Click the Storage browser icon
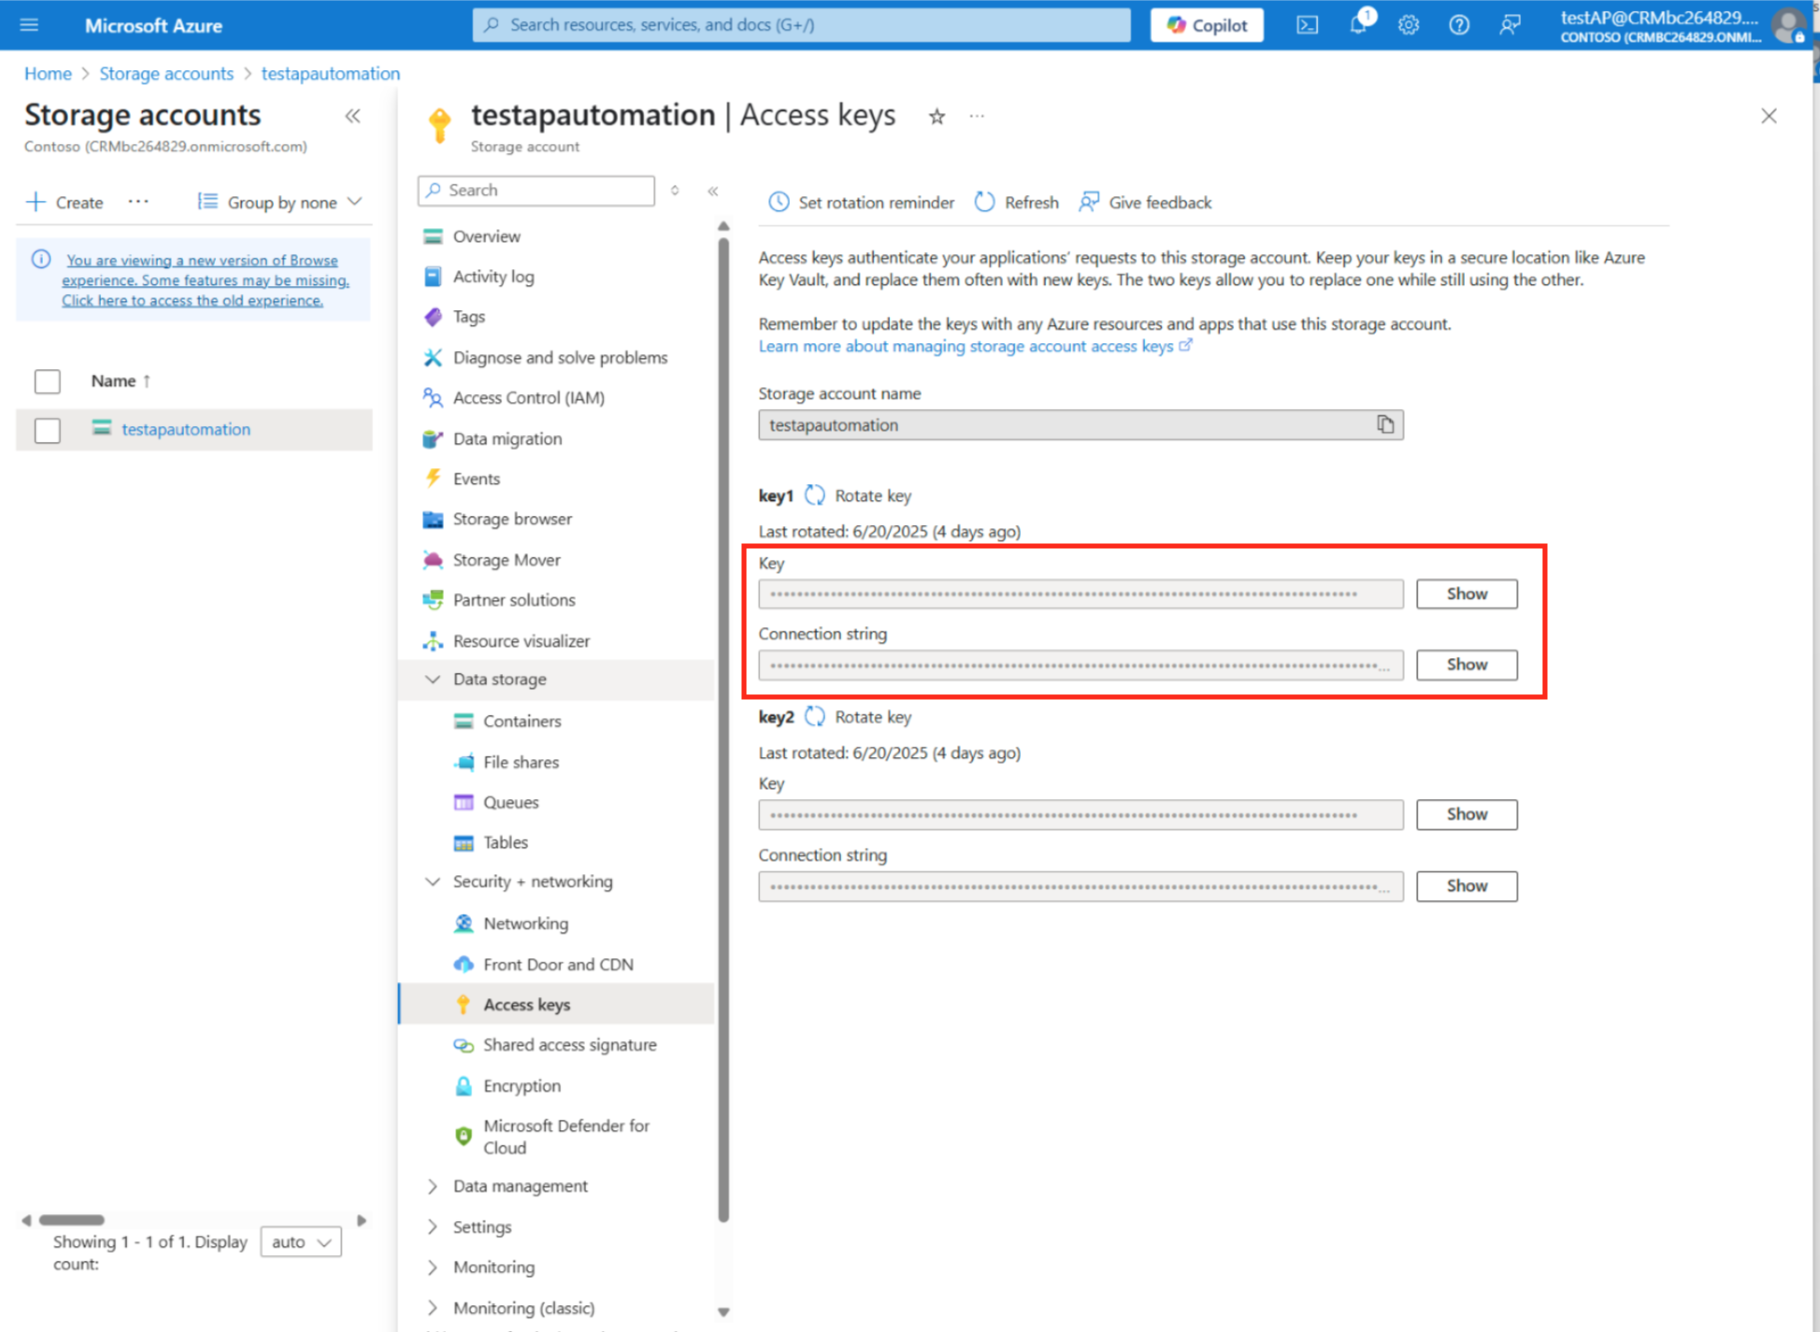This screenshot has height=1332, width=1820. tap(433, 519)
